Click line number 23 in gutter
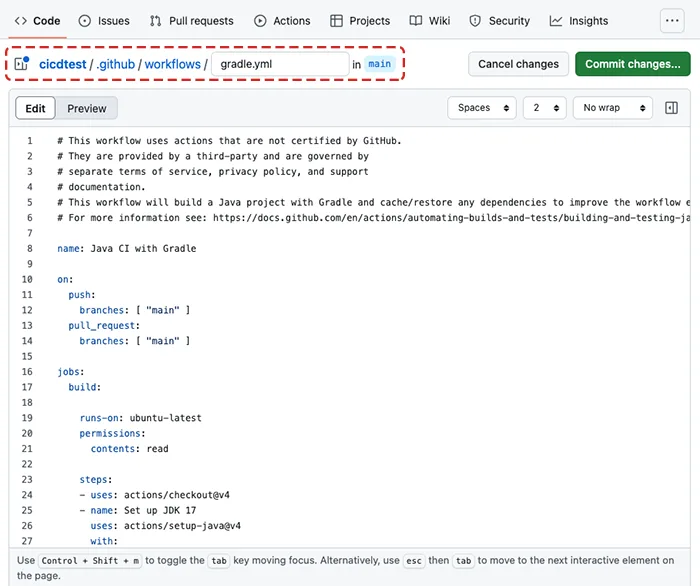 pyautogui.click(x=27, y=479)
